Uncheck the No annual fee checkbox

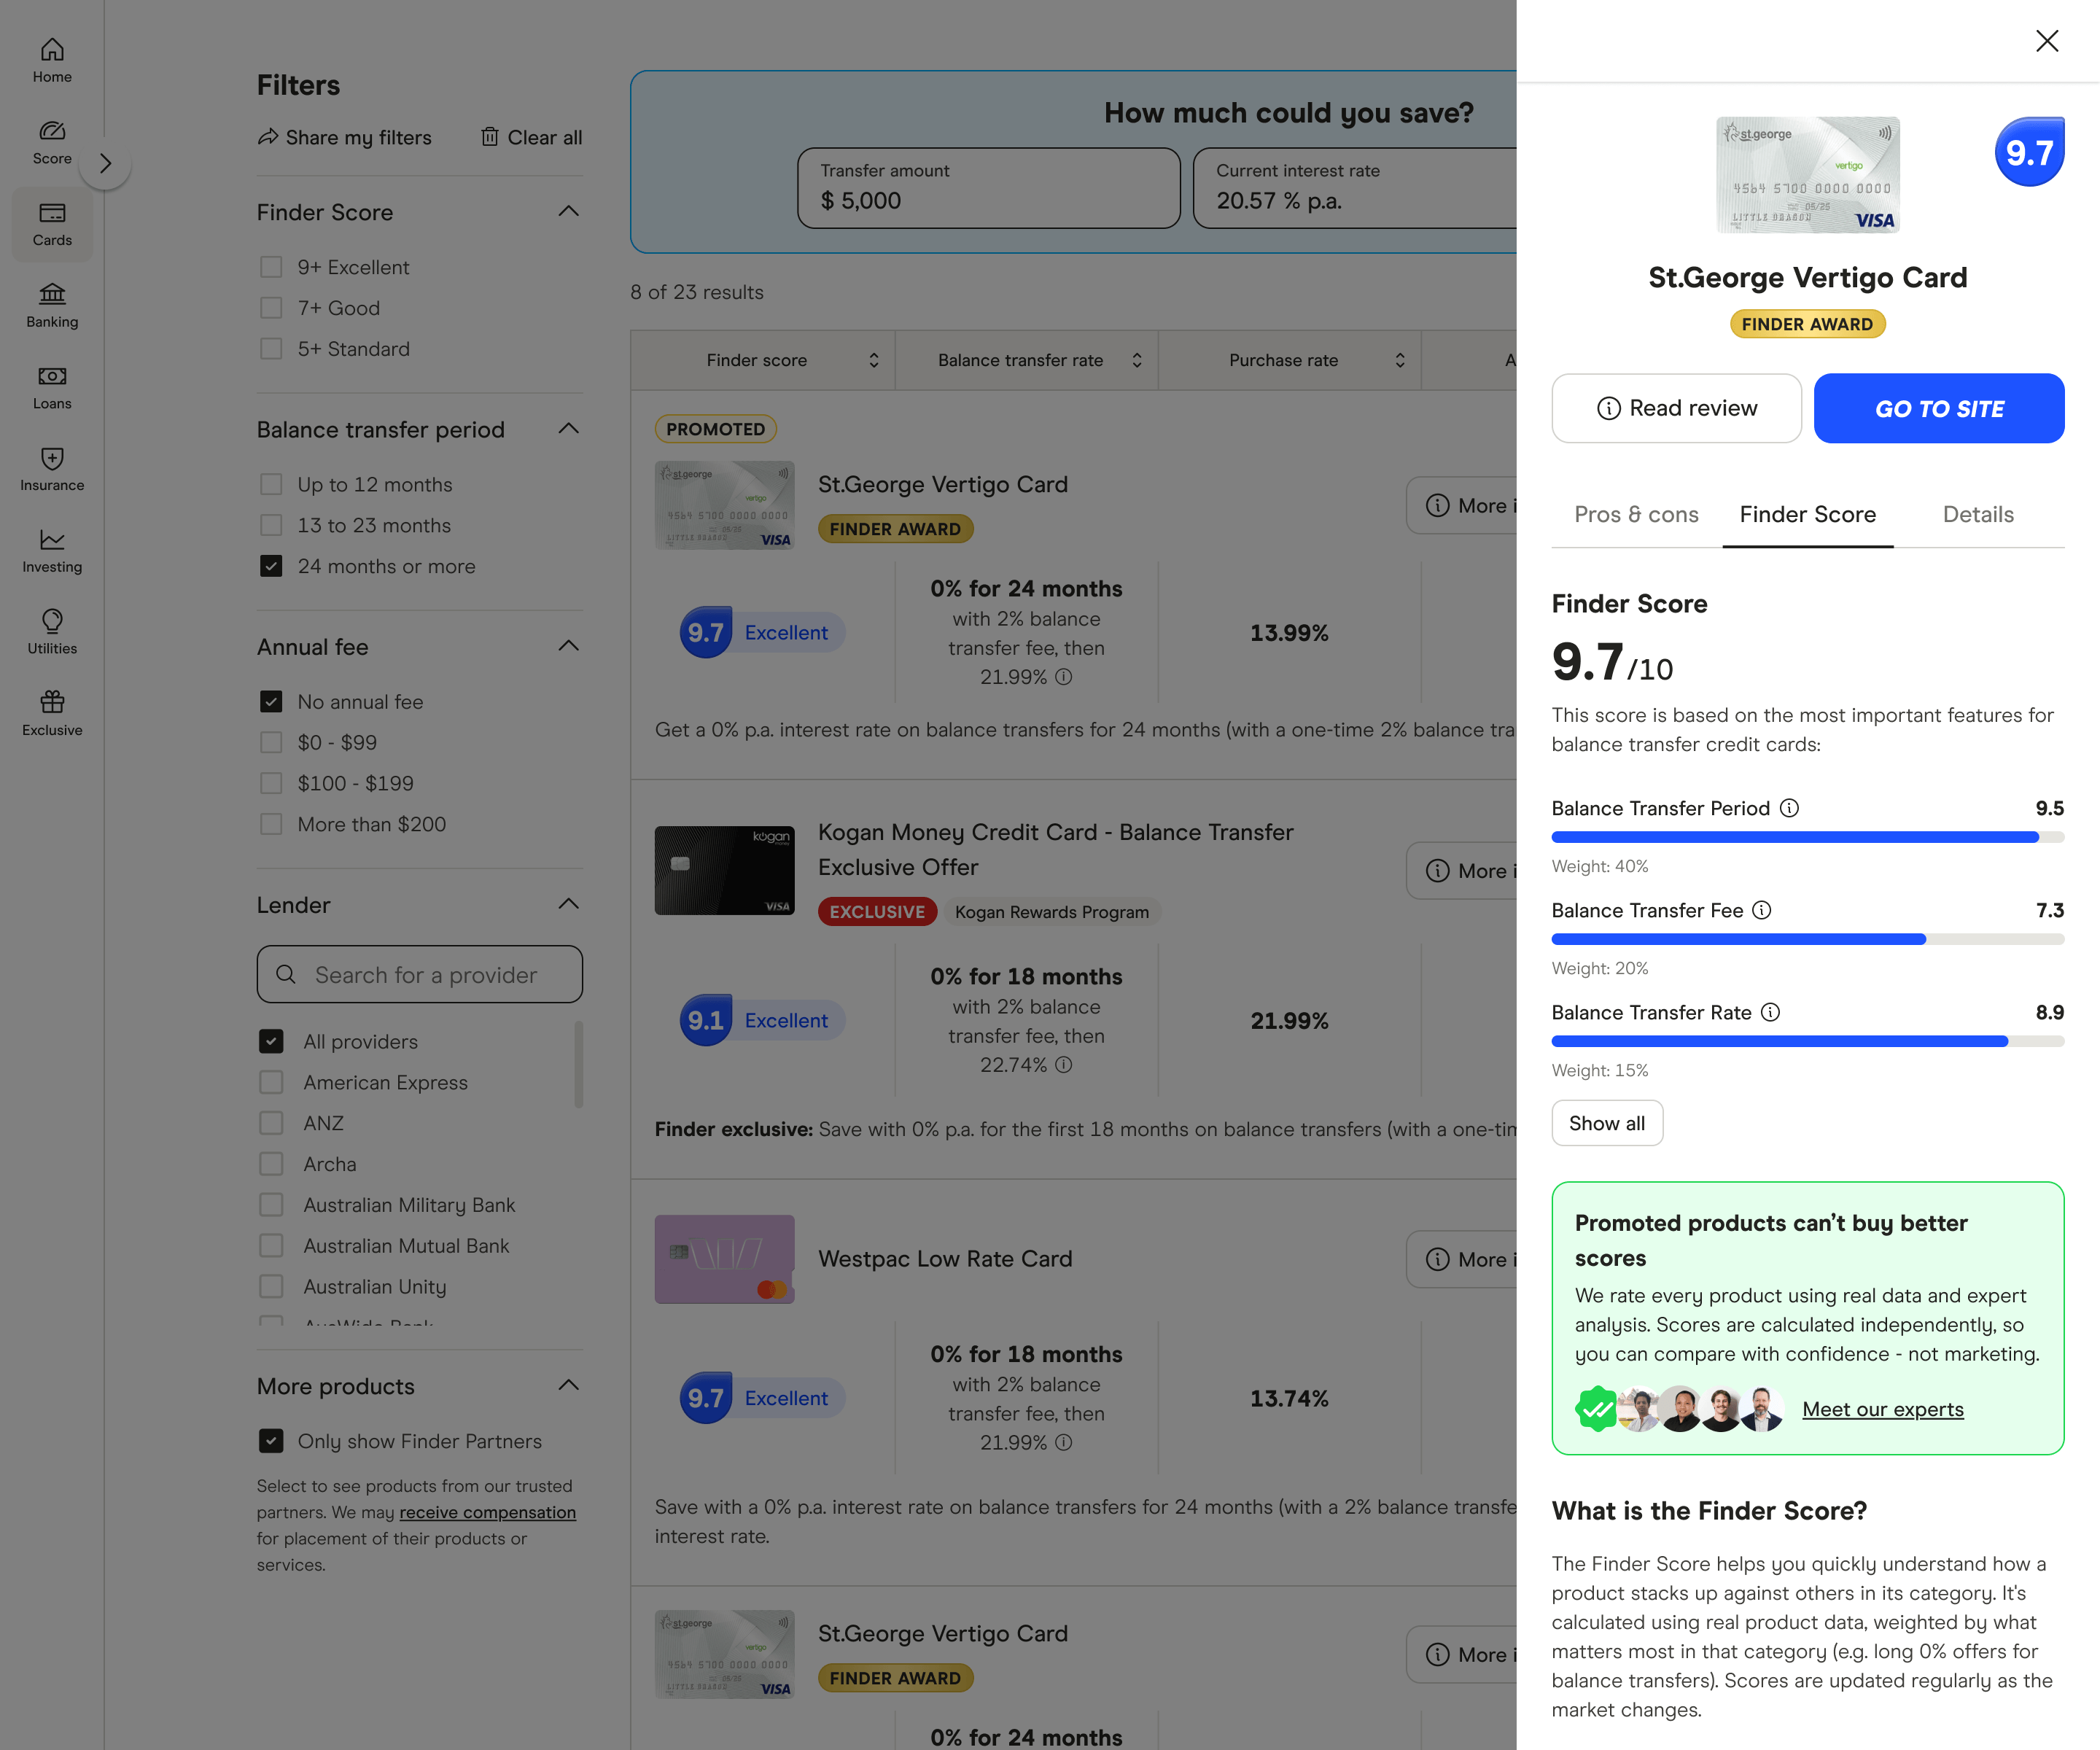coord(271,702)
